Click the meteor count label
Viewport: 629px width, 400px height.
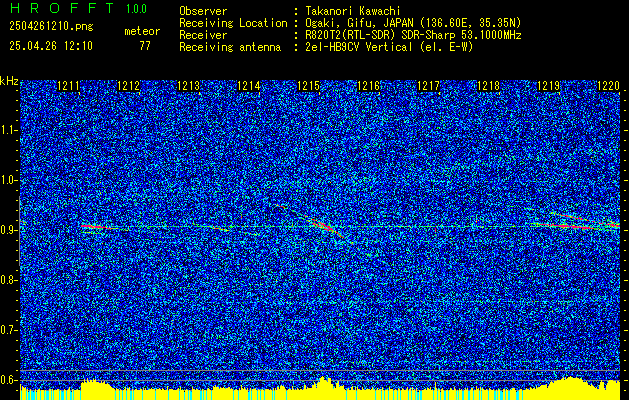pos(142,31)
